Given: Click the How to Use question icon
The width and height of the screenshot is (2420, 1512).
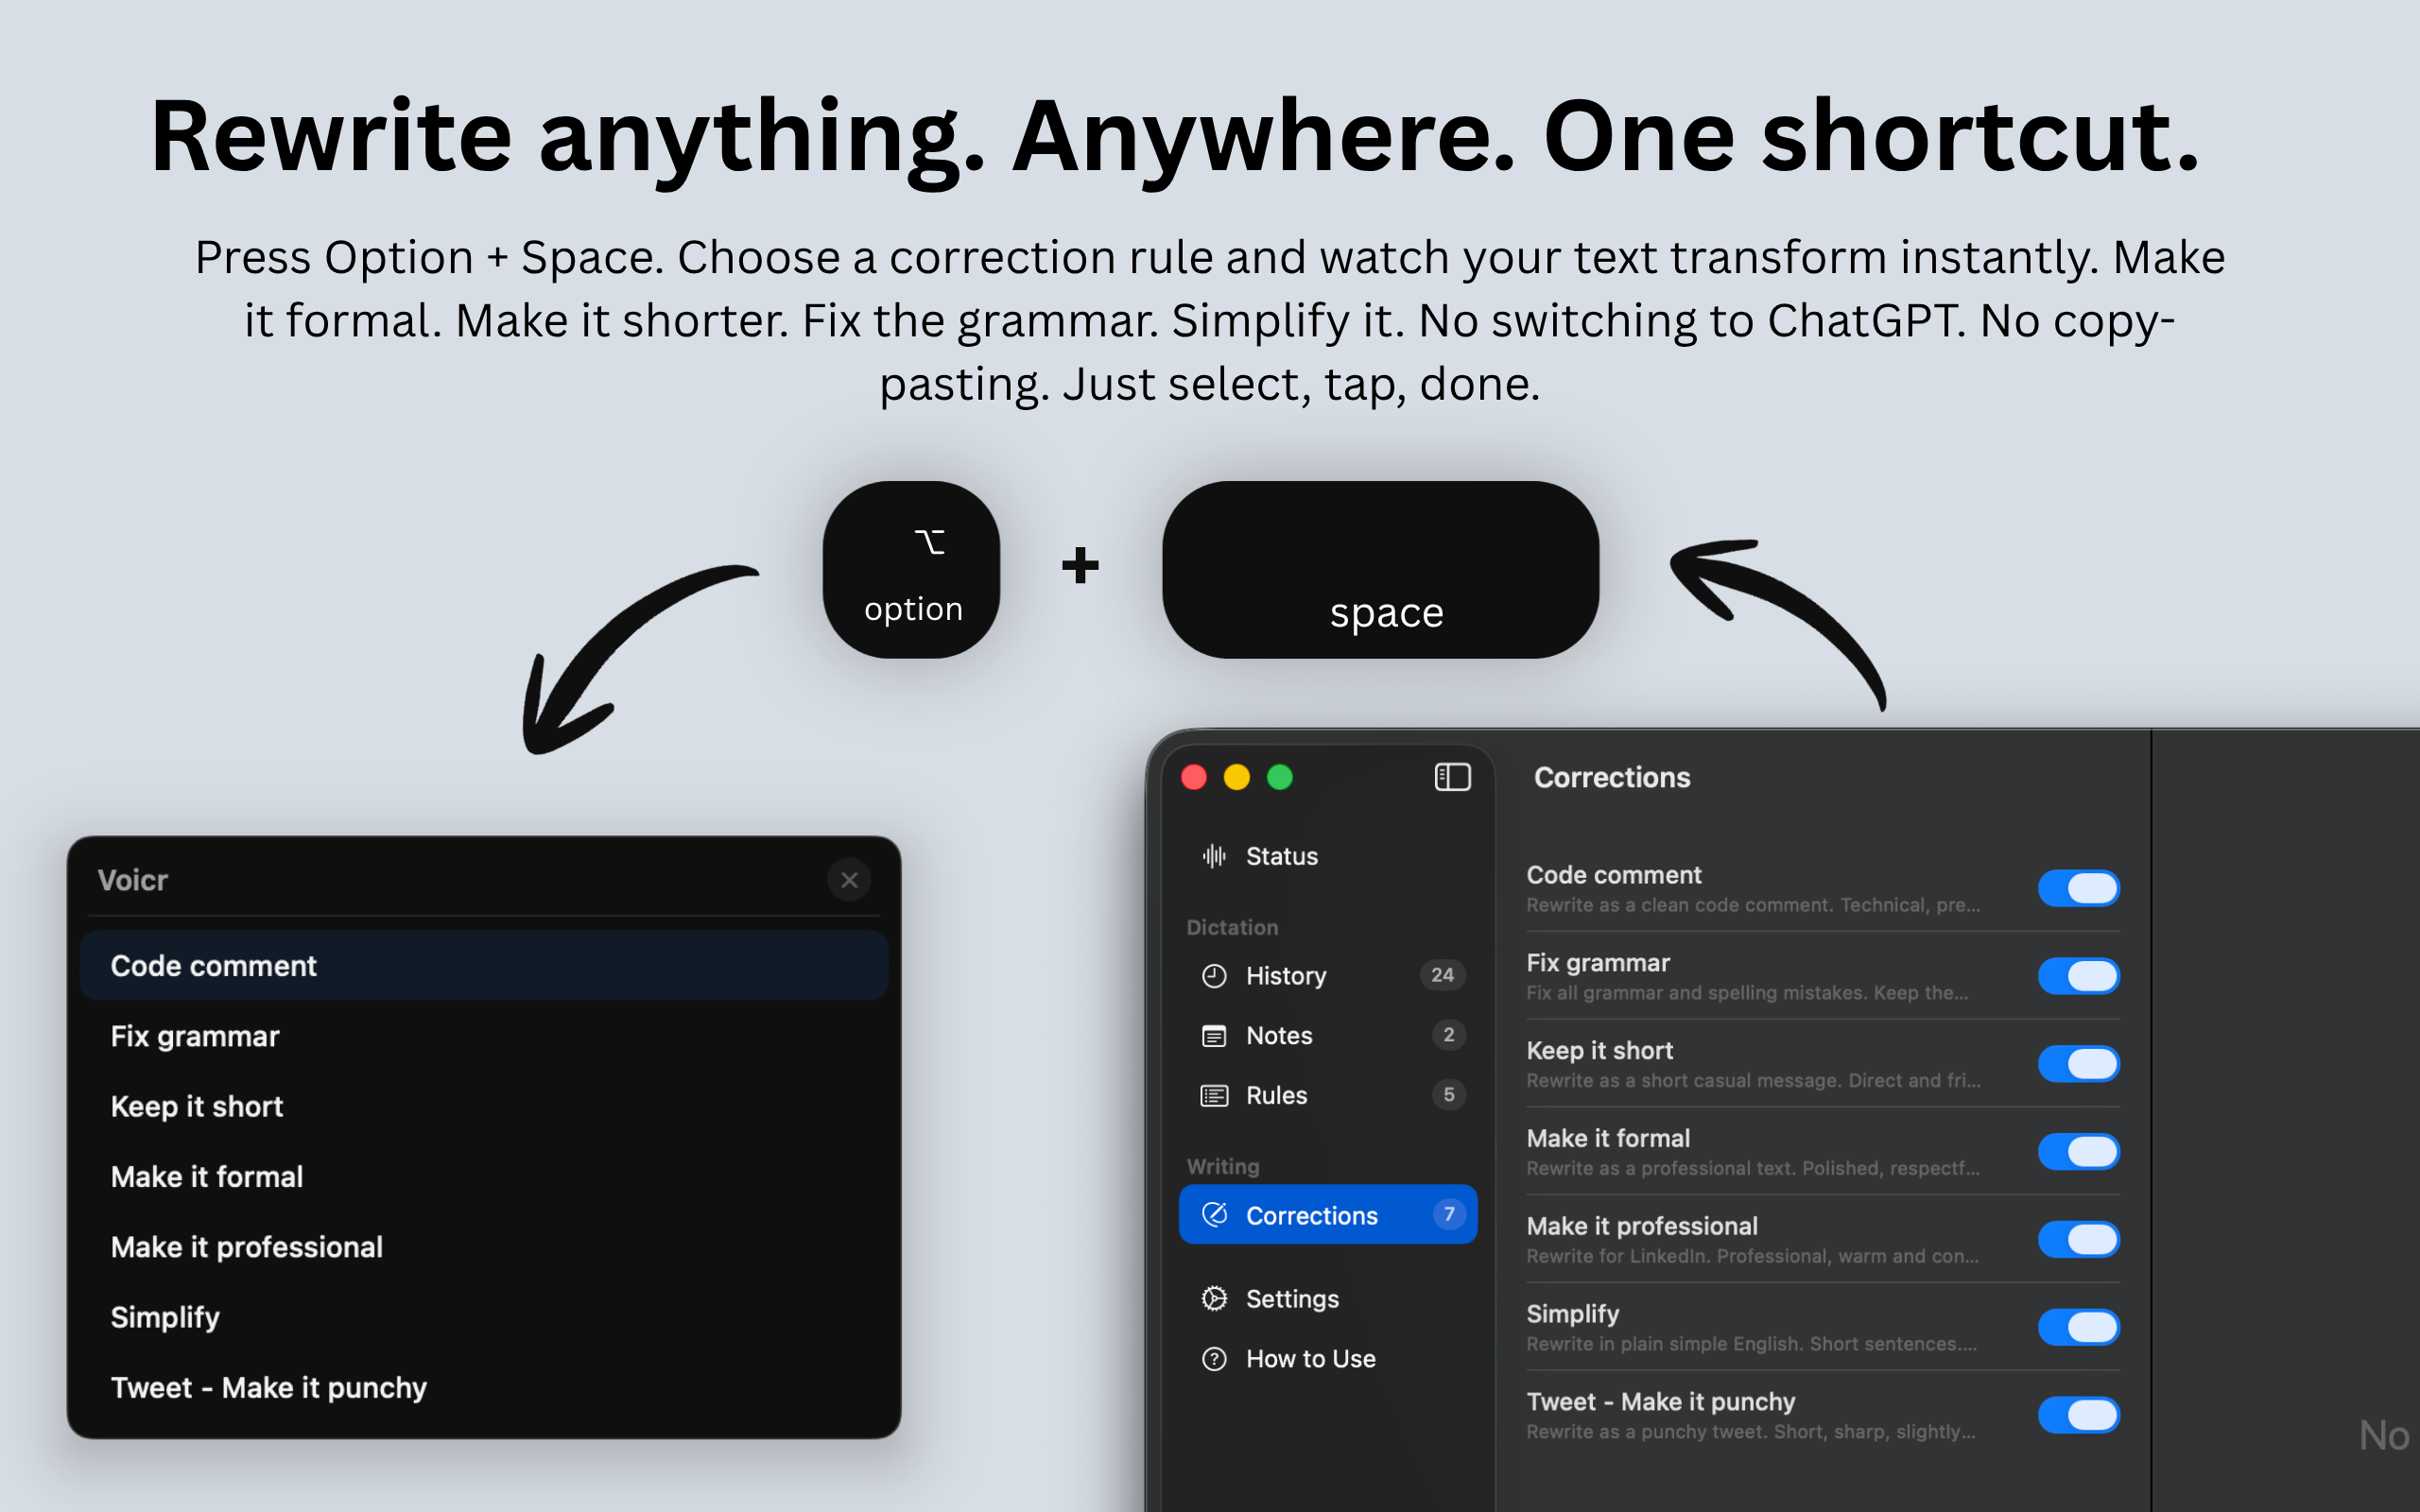Looking at the screenshot, I should [1214, 1359].
